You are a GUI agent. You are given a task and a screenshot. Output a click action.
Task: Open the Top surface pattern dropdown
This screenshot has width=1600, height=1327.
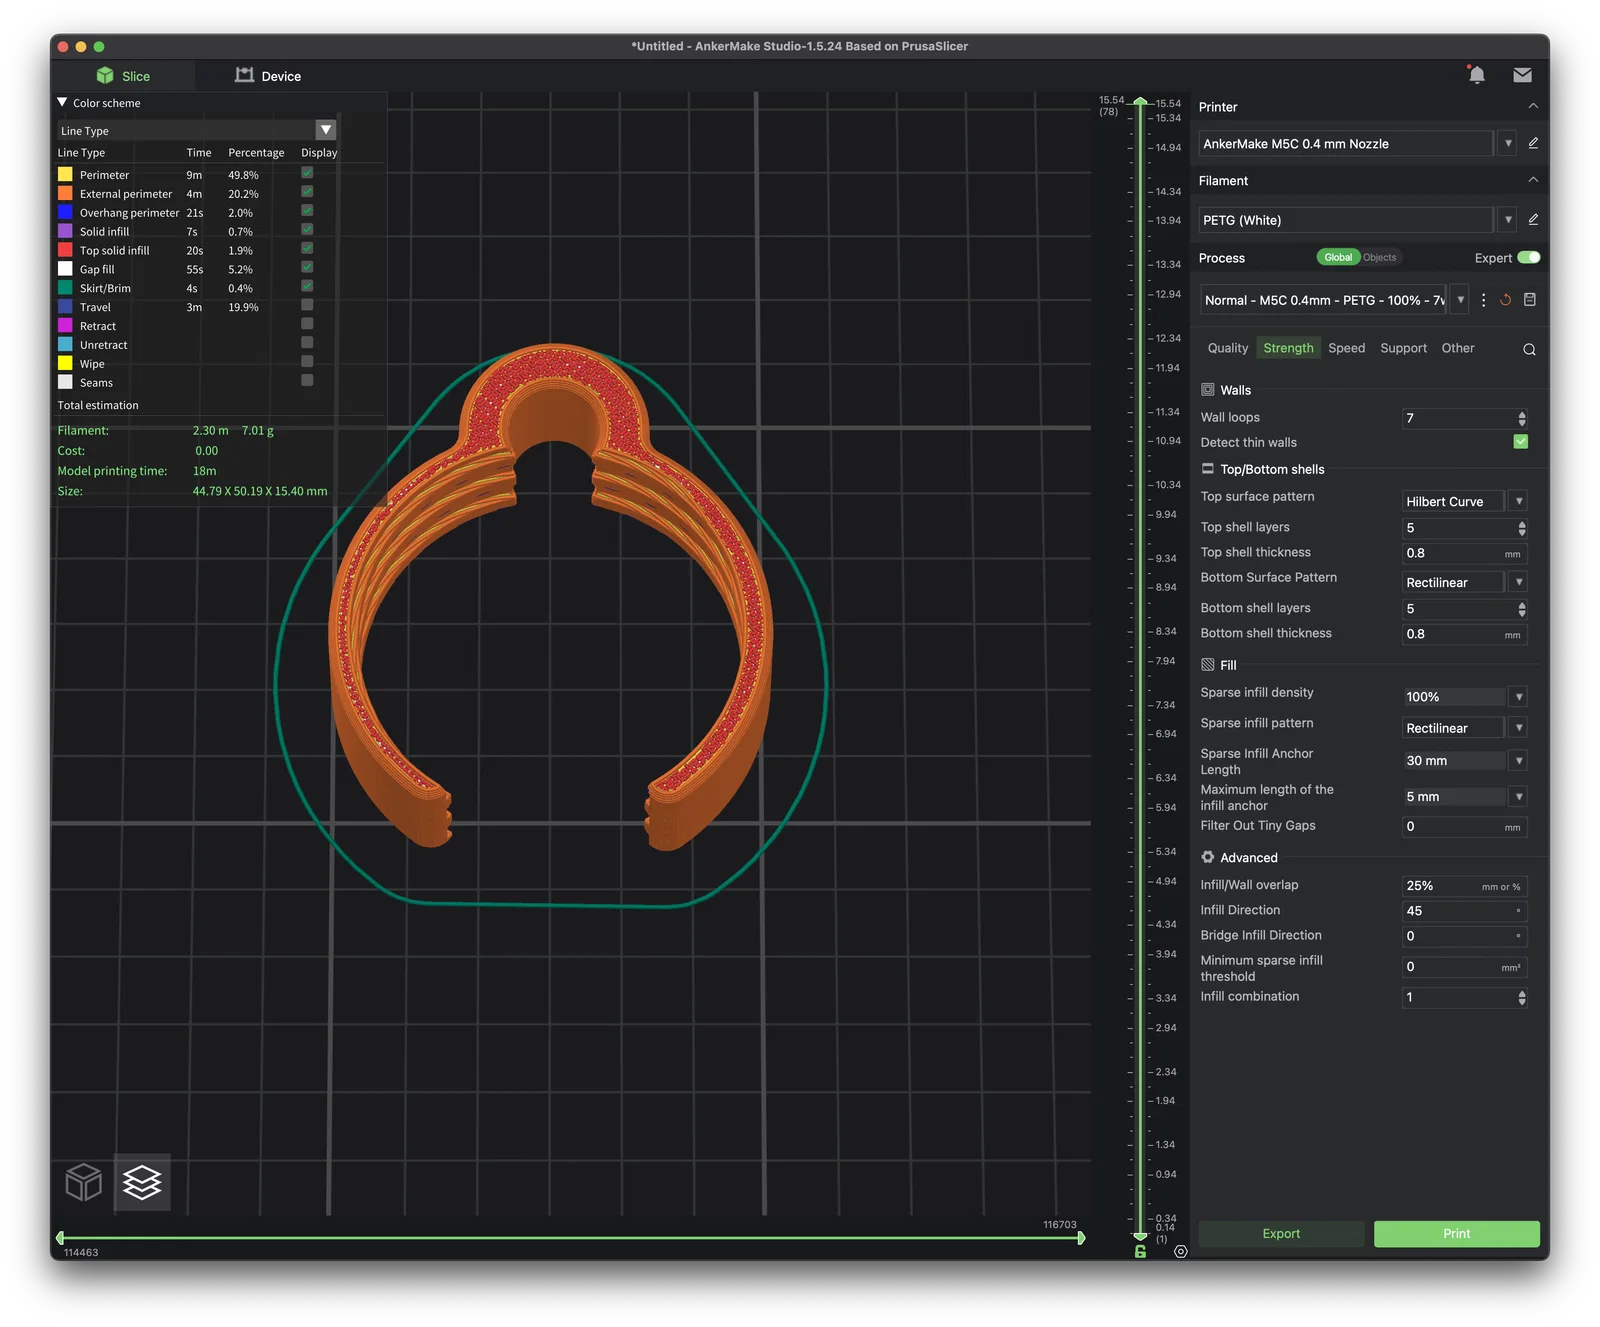tap(1518, 501)
